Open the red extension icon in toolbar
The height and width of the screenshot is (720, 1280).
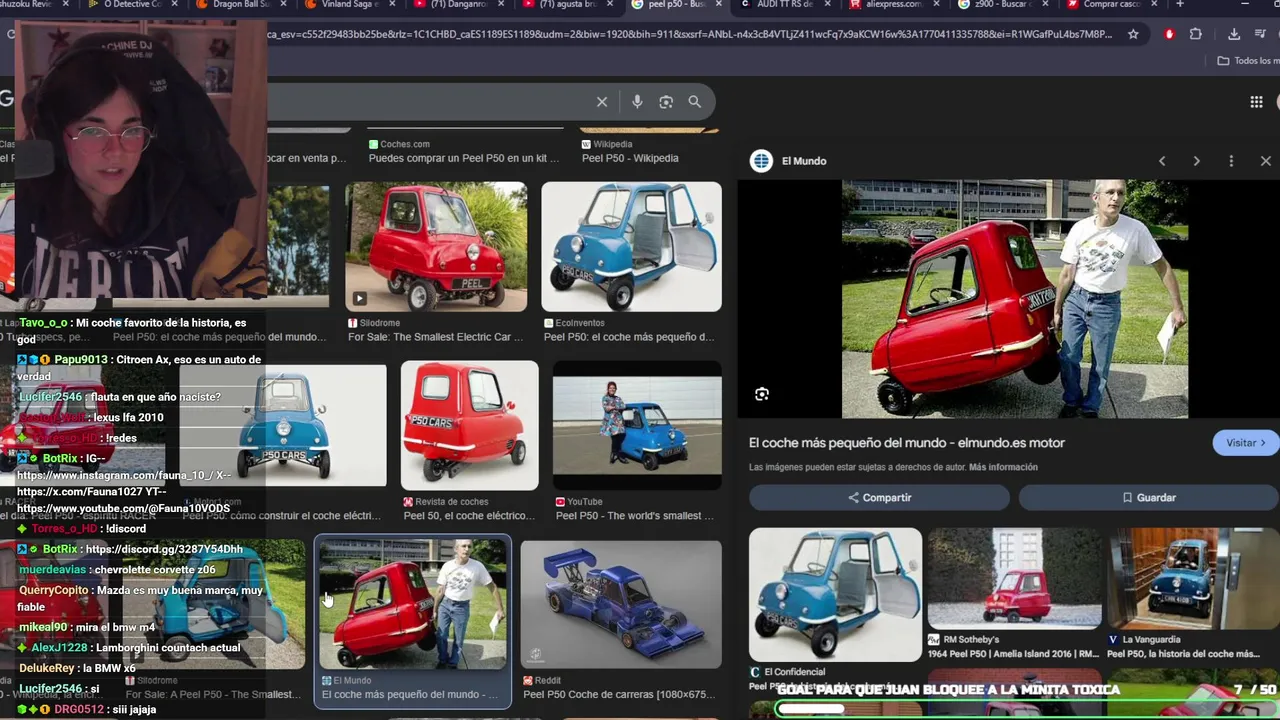(x=1169, y=34)
